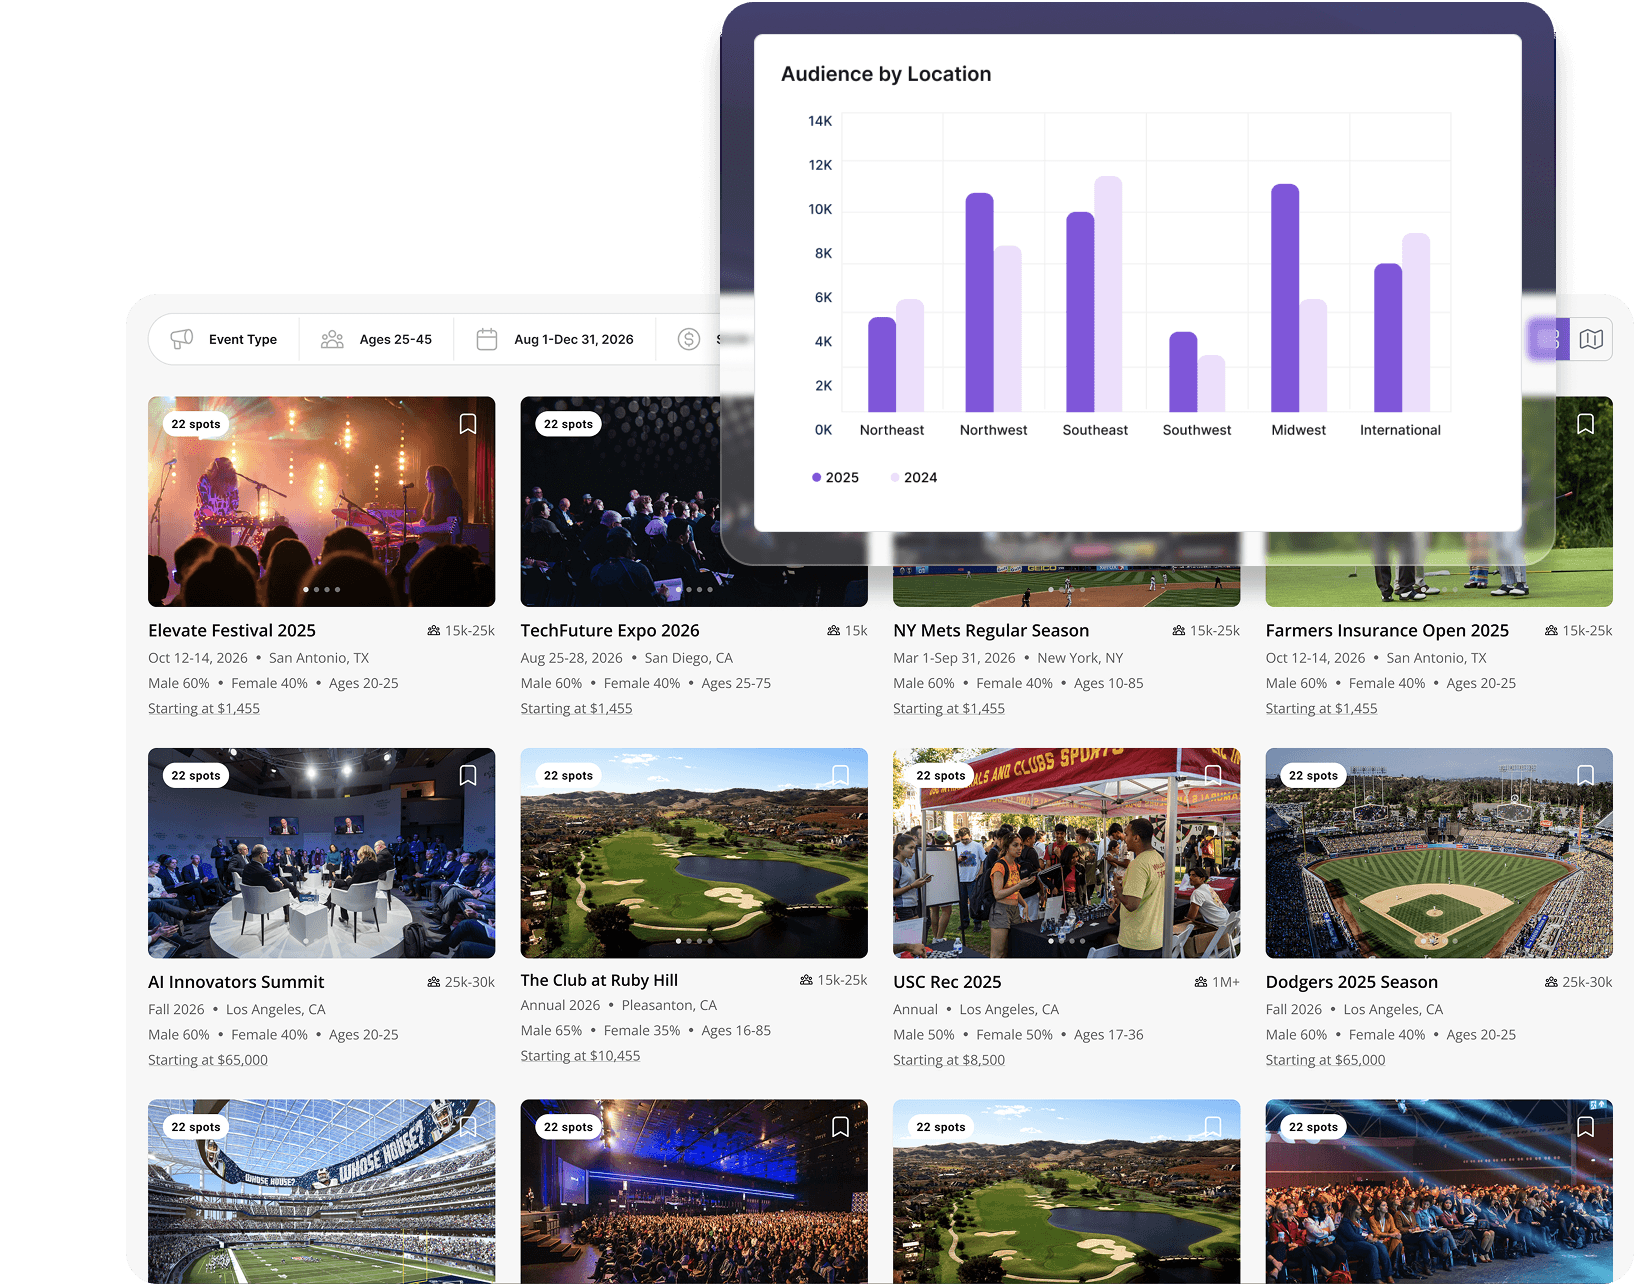Screen dimensions: 1634x1284
Task: Open the USC Rec 2025 photo thumbnail
Action: pyautogui.click(x=1066, y=853)
